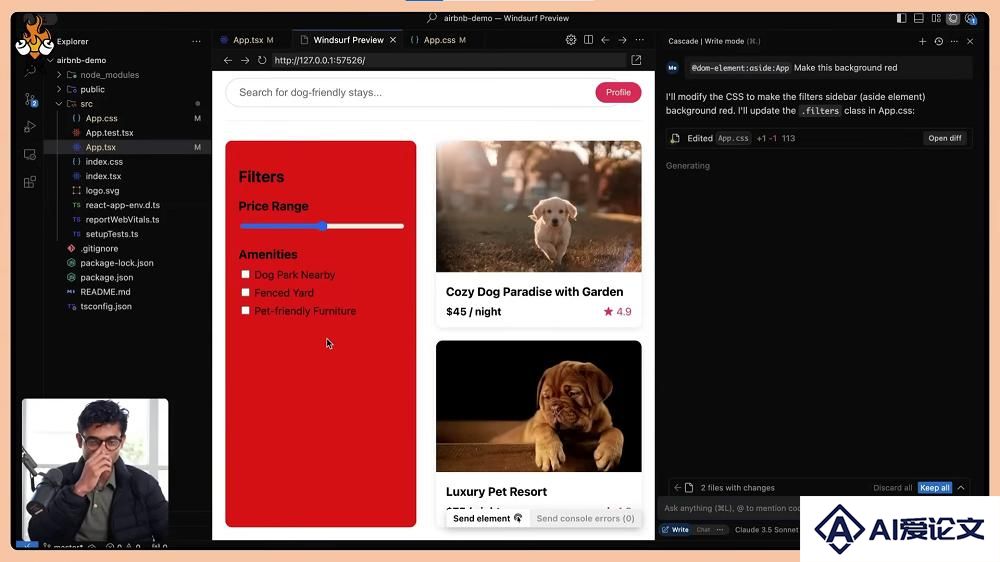Open preview in external browser

(x=636, y=60)
